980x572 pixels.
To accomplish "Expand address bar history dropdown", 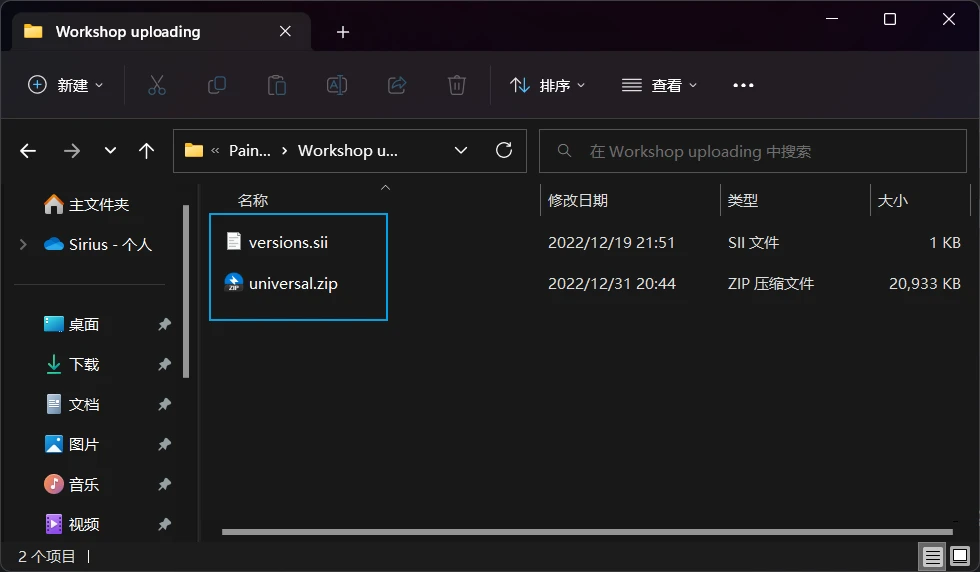I will [x=461, y=151].
